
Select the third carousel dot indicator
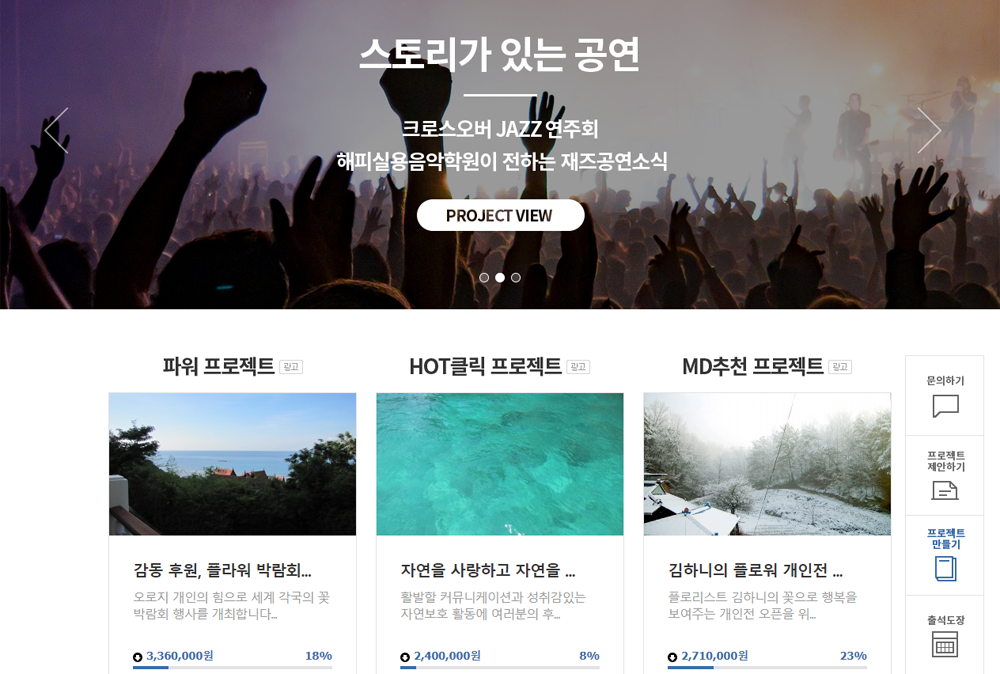(516, 277)
